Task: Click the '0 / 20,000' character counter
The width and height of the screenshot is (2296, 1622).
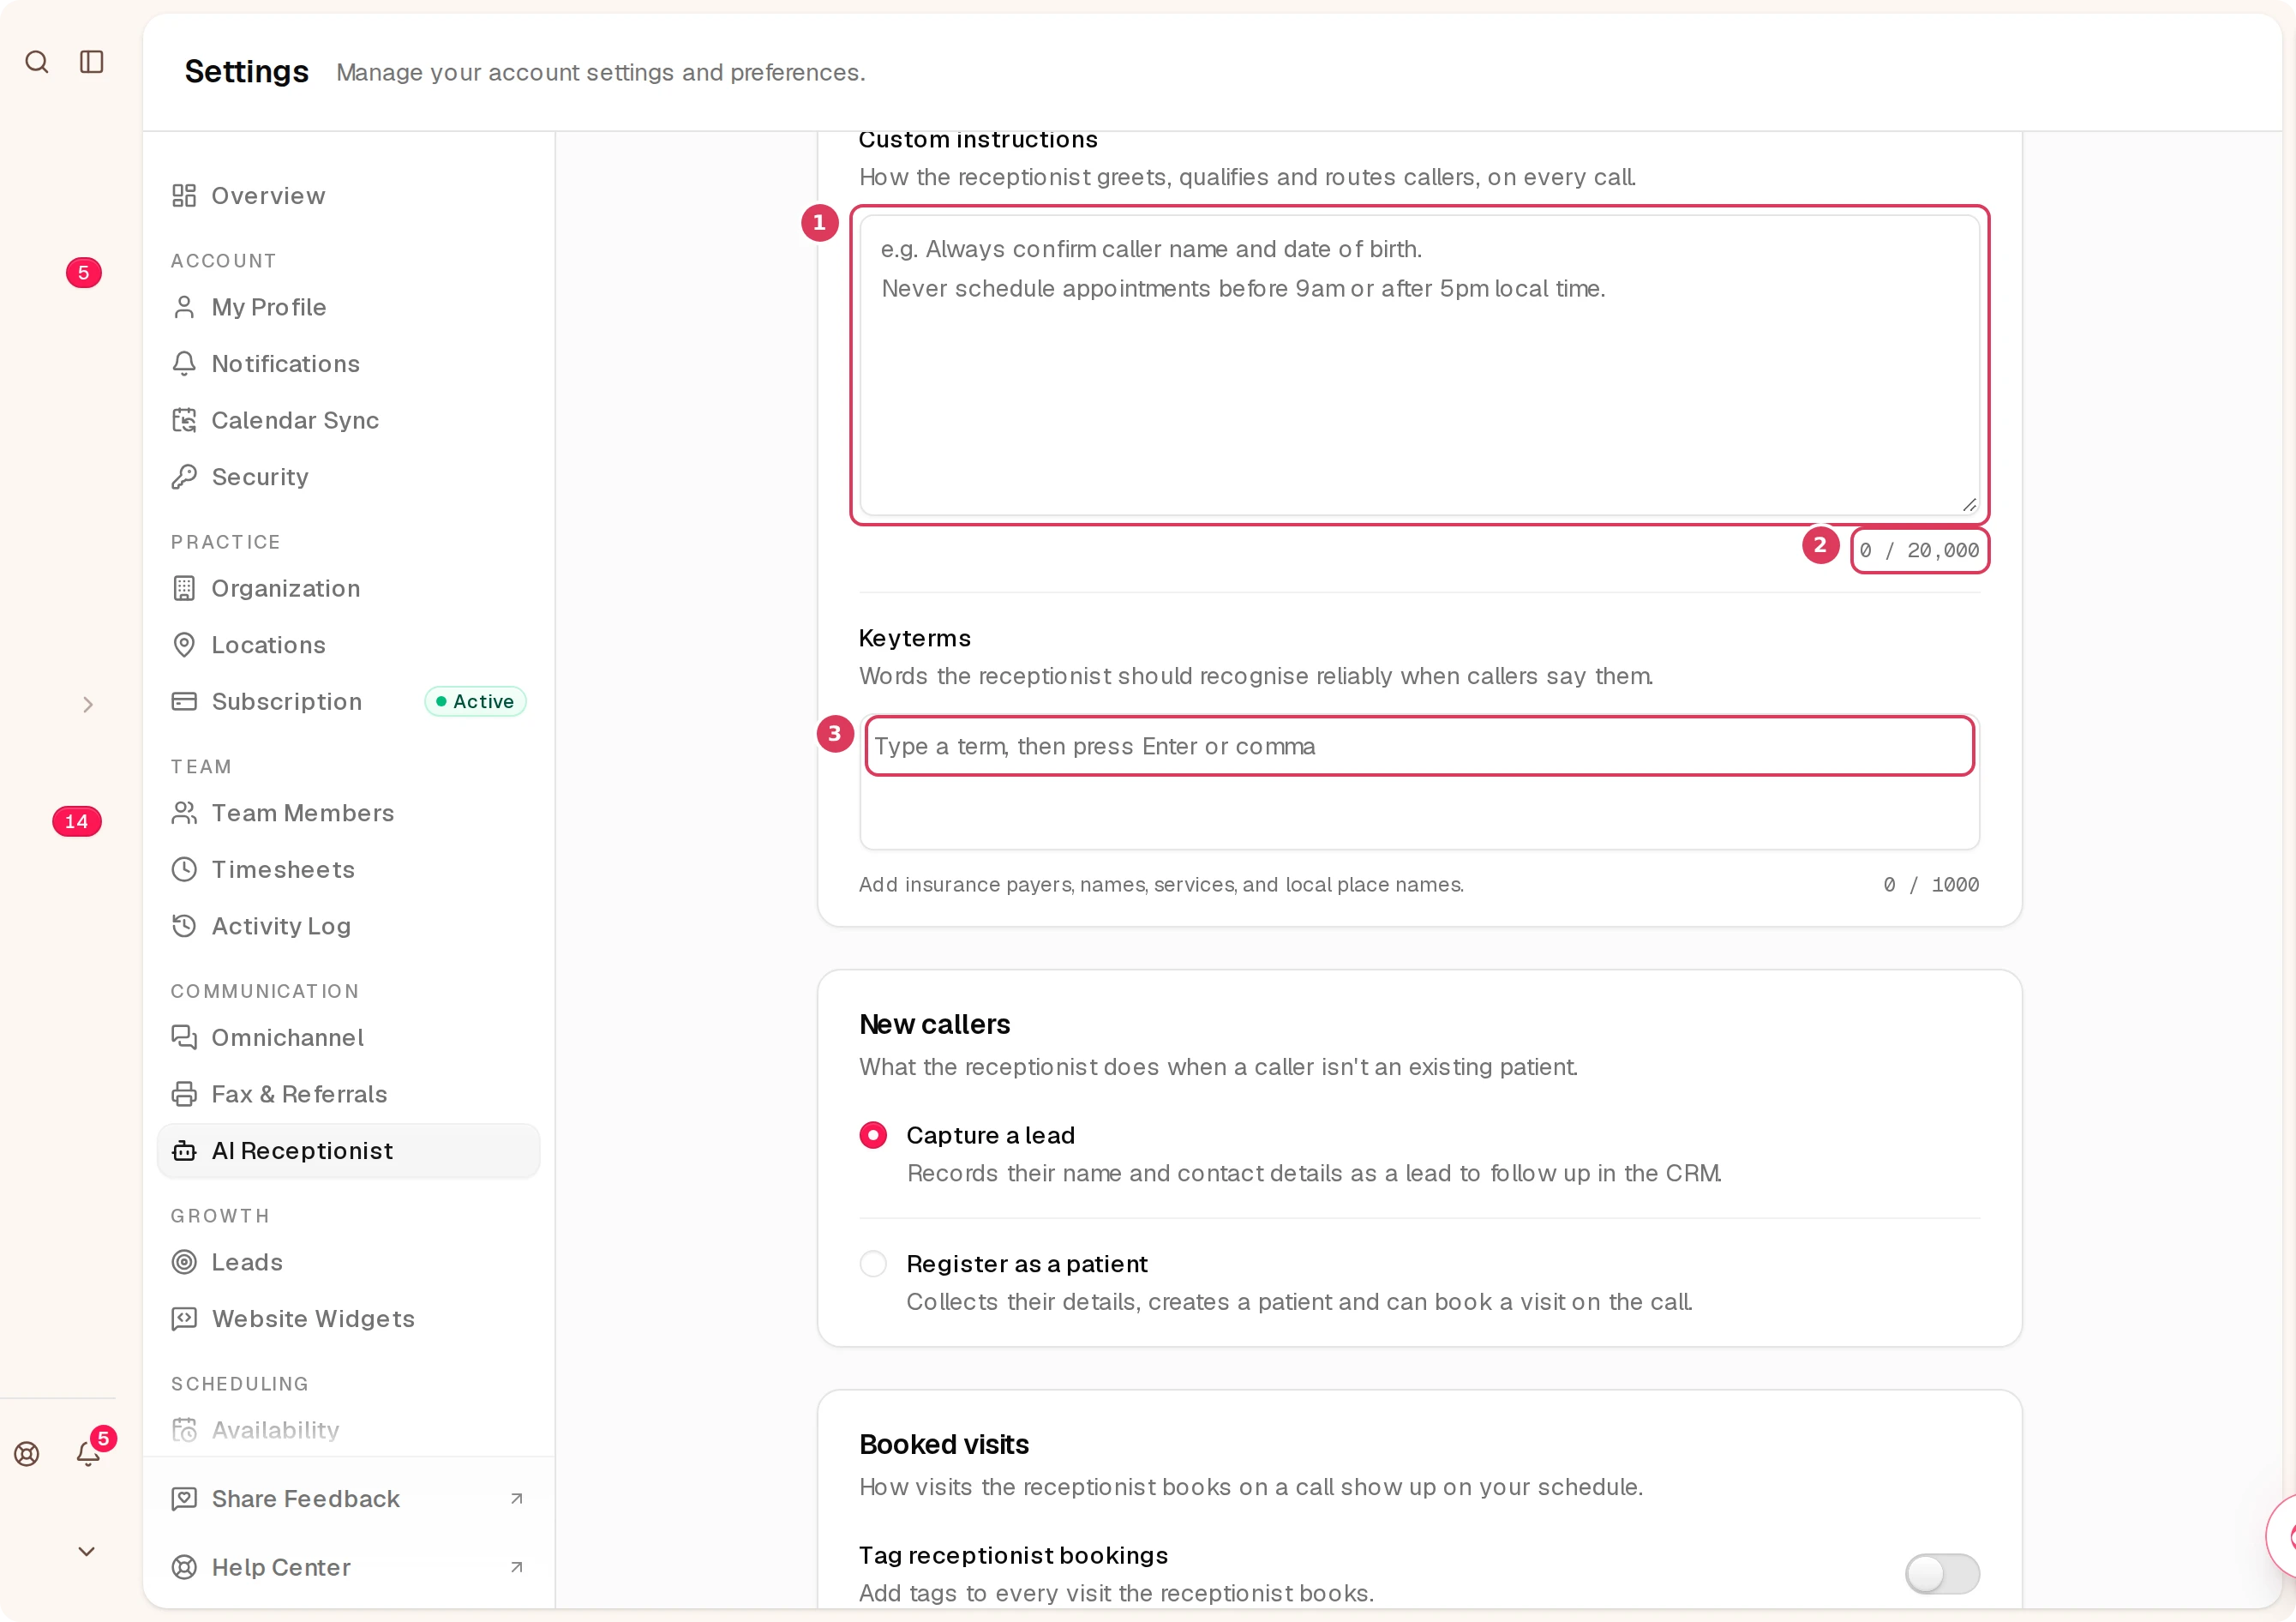Action: coord(1919,550)
